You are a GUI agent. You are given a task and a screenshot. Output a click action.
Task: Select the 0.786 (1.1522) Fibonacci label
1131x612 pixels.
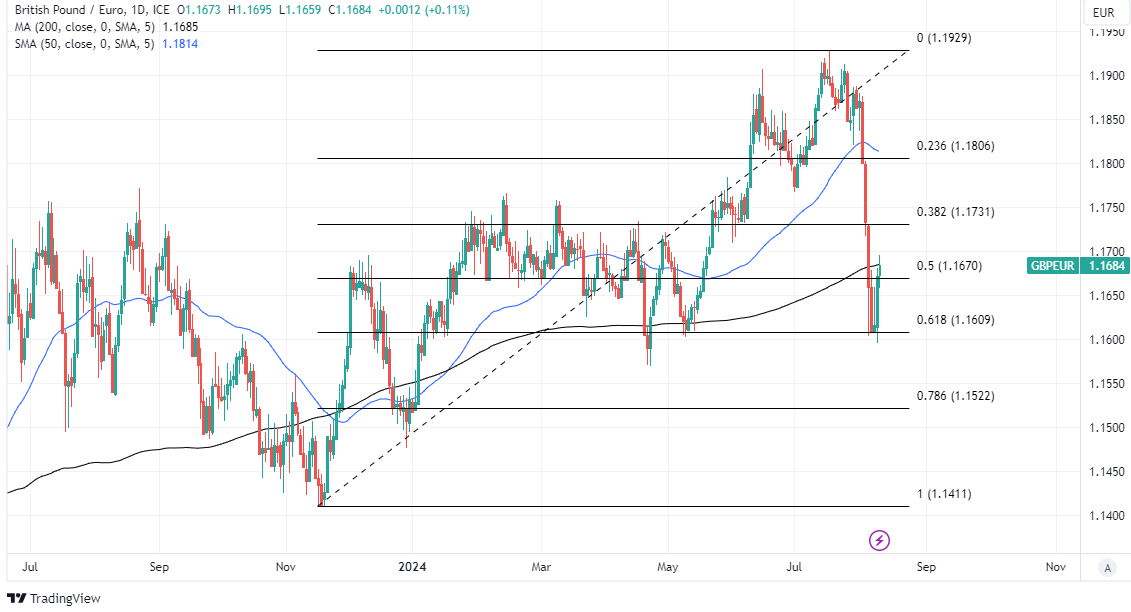955,396
